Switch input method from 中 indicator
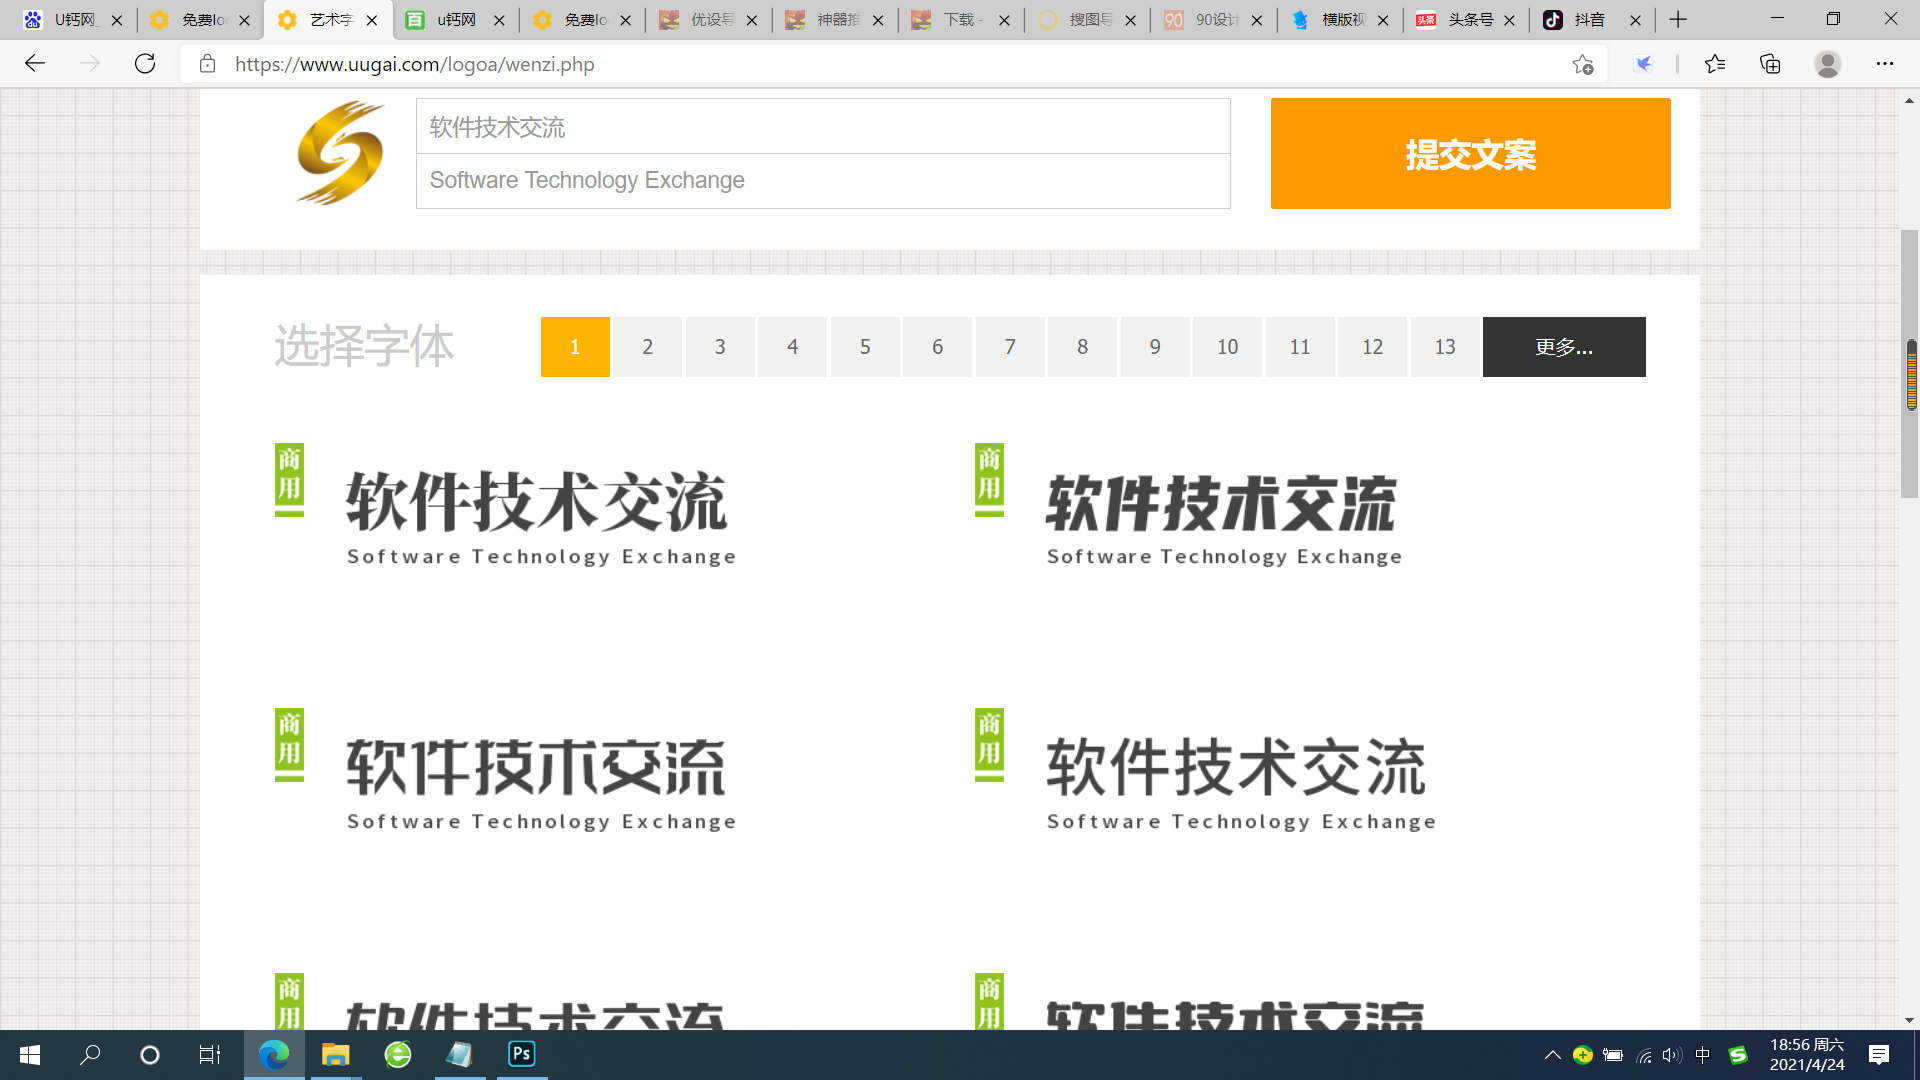 [1702, 1054]
